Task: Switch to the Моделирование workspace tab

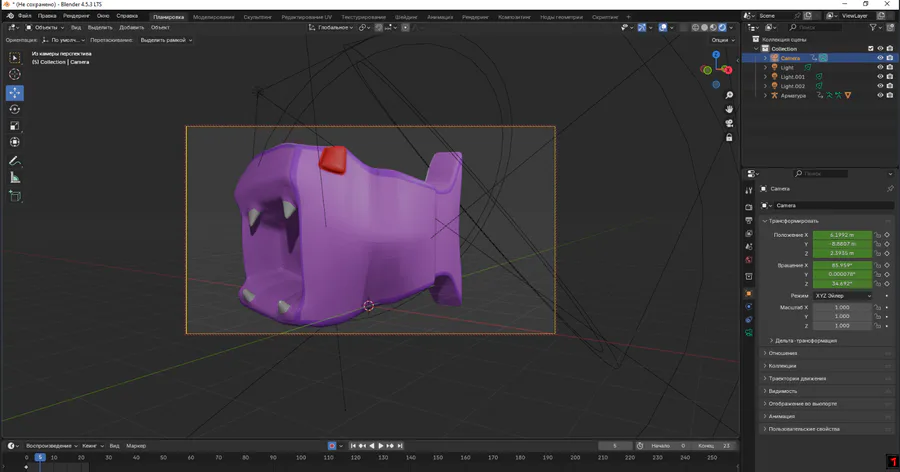Action: (x=214, y=17)
